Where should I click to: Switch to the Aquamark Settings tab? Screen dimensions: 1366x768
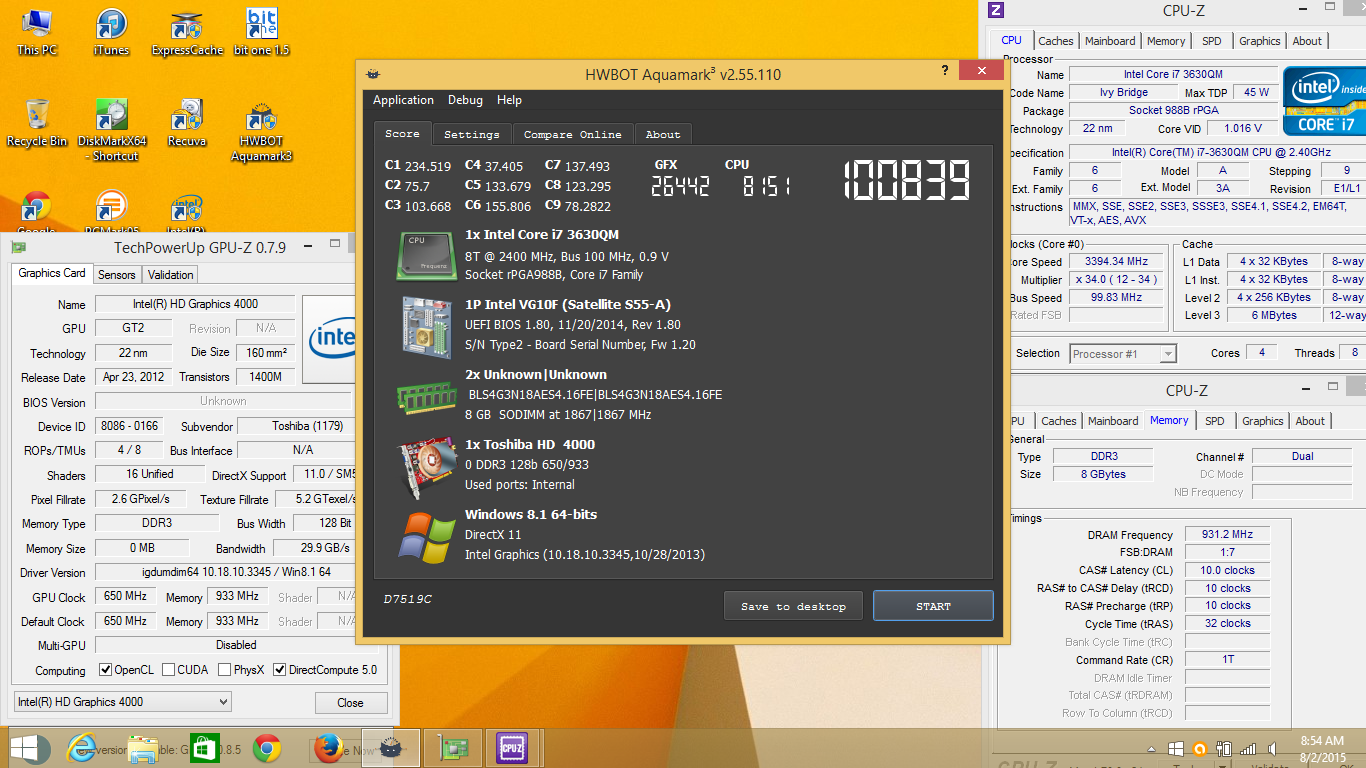pyautogui.click(x=472, y=134)
